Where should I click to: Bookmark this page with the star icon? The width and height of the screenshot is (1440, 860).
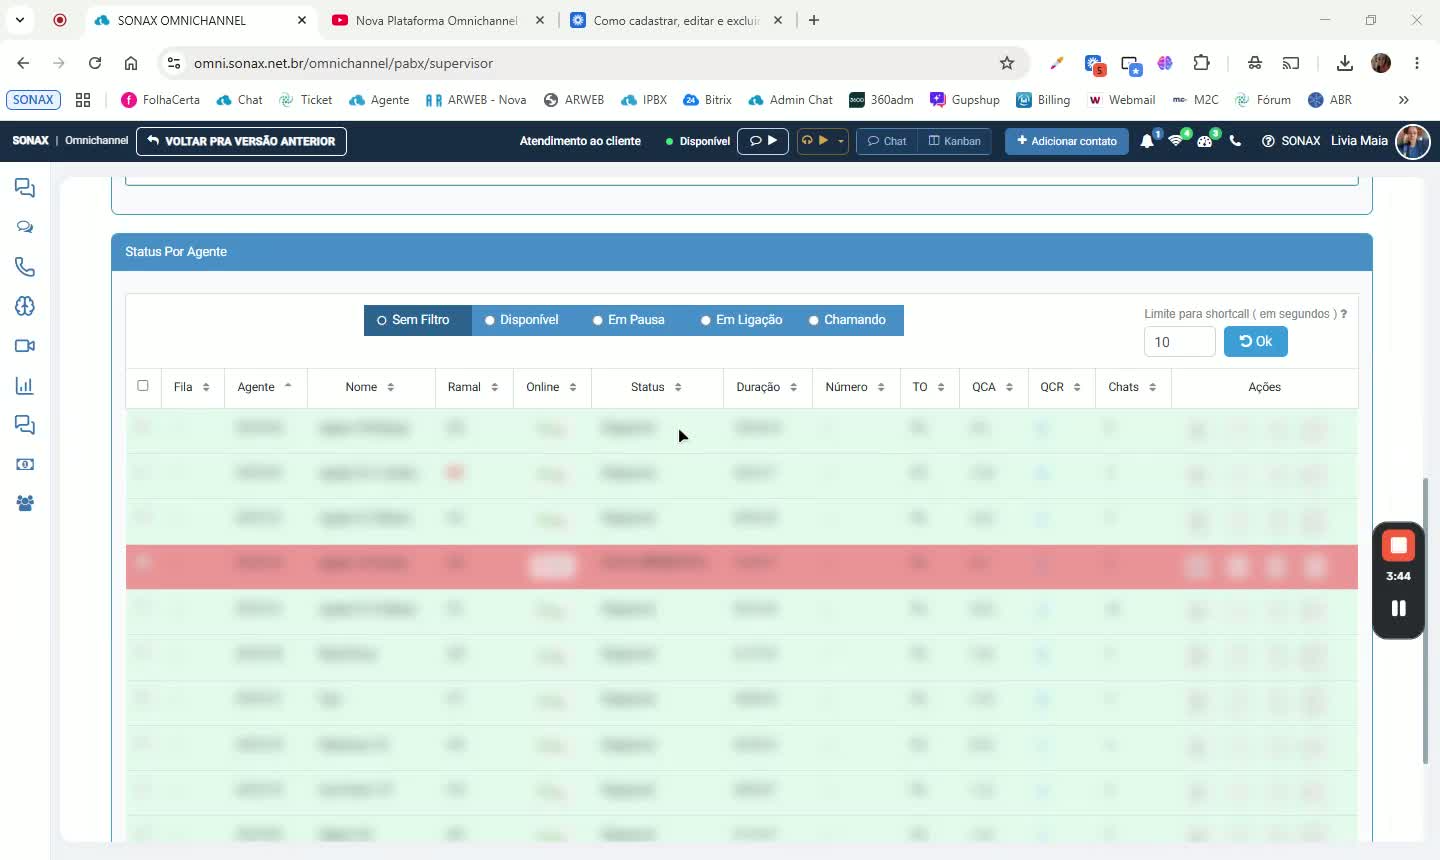1007,63
